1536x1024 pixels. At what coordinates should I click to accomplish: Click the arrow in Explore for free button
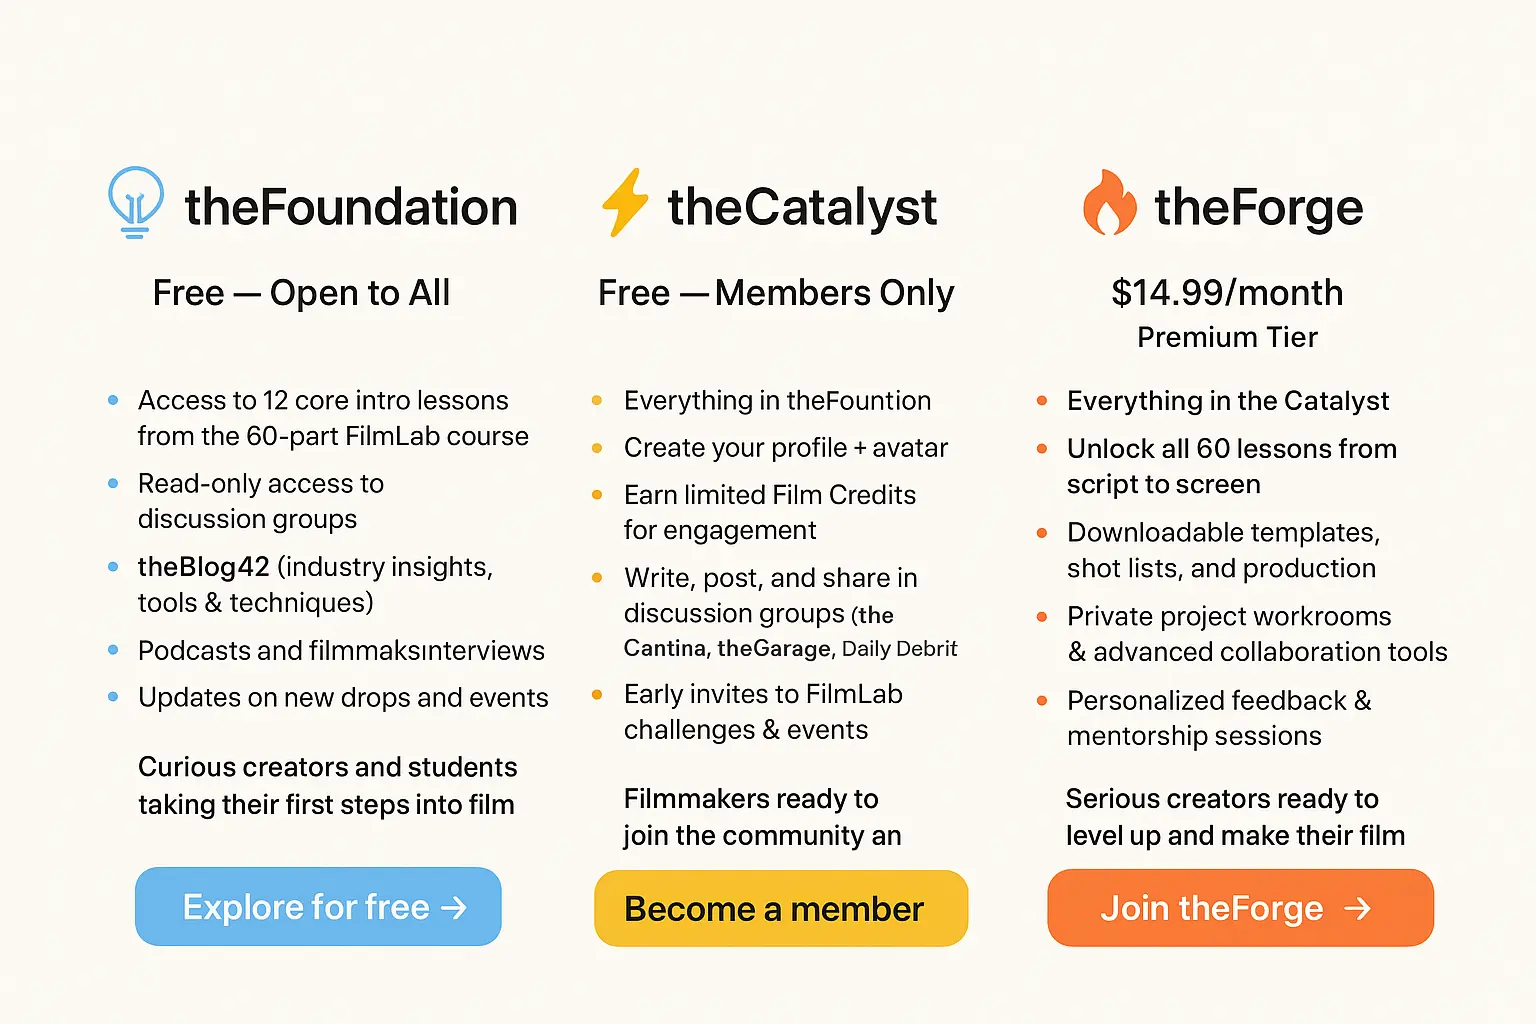(454, 908)
